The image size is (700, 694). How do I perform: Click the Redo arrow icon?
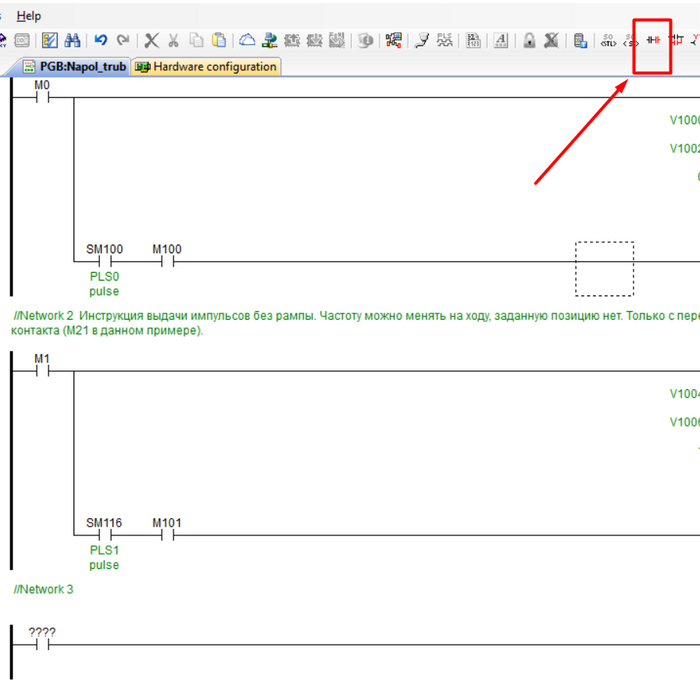[x=123, y=41]
